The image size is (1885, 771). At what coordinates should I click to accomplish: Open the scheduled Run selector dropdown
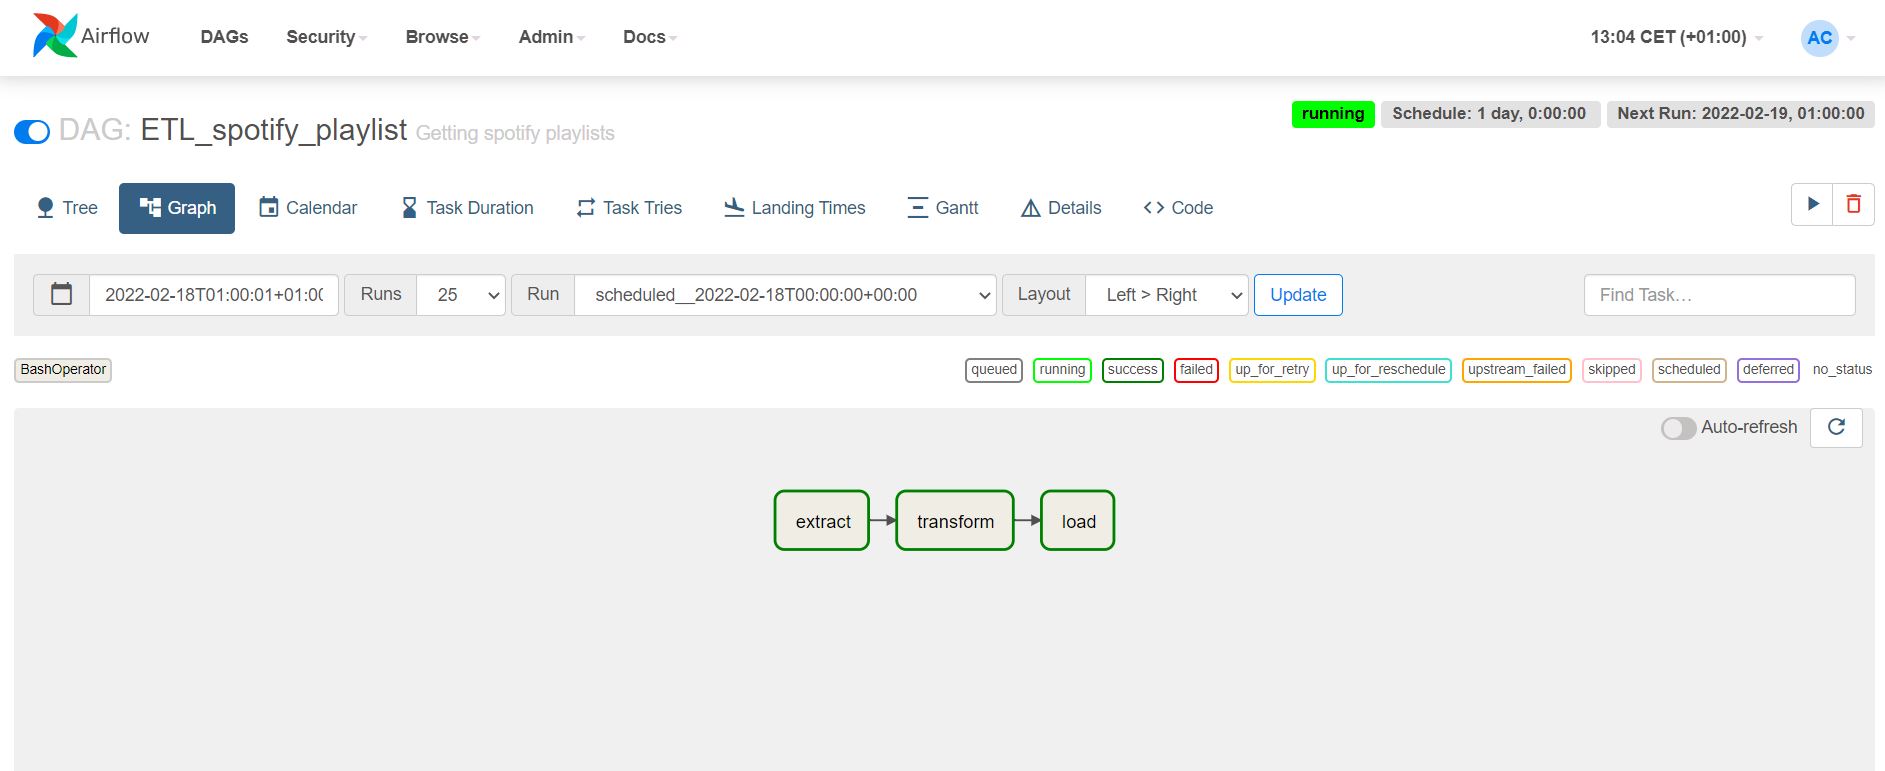[x=785, y=295]
